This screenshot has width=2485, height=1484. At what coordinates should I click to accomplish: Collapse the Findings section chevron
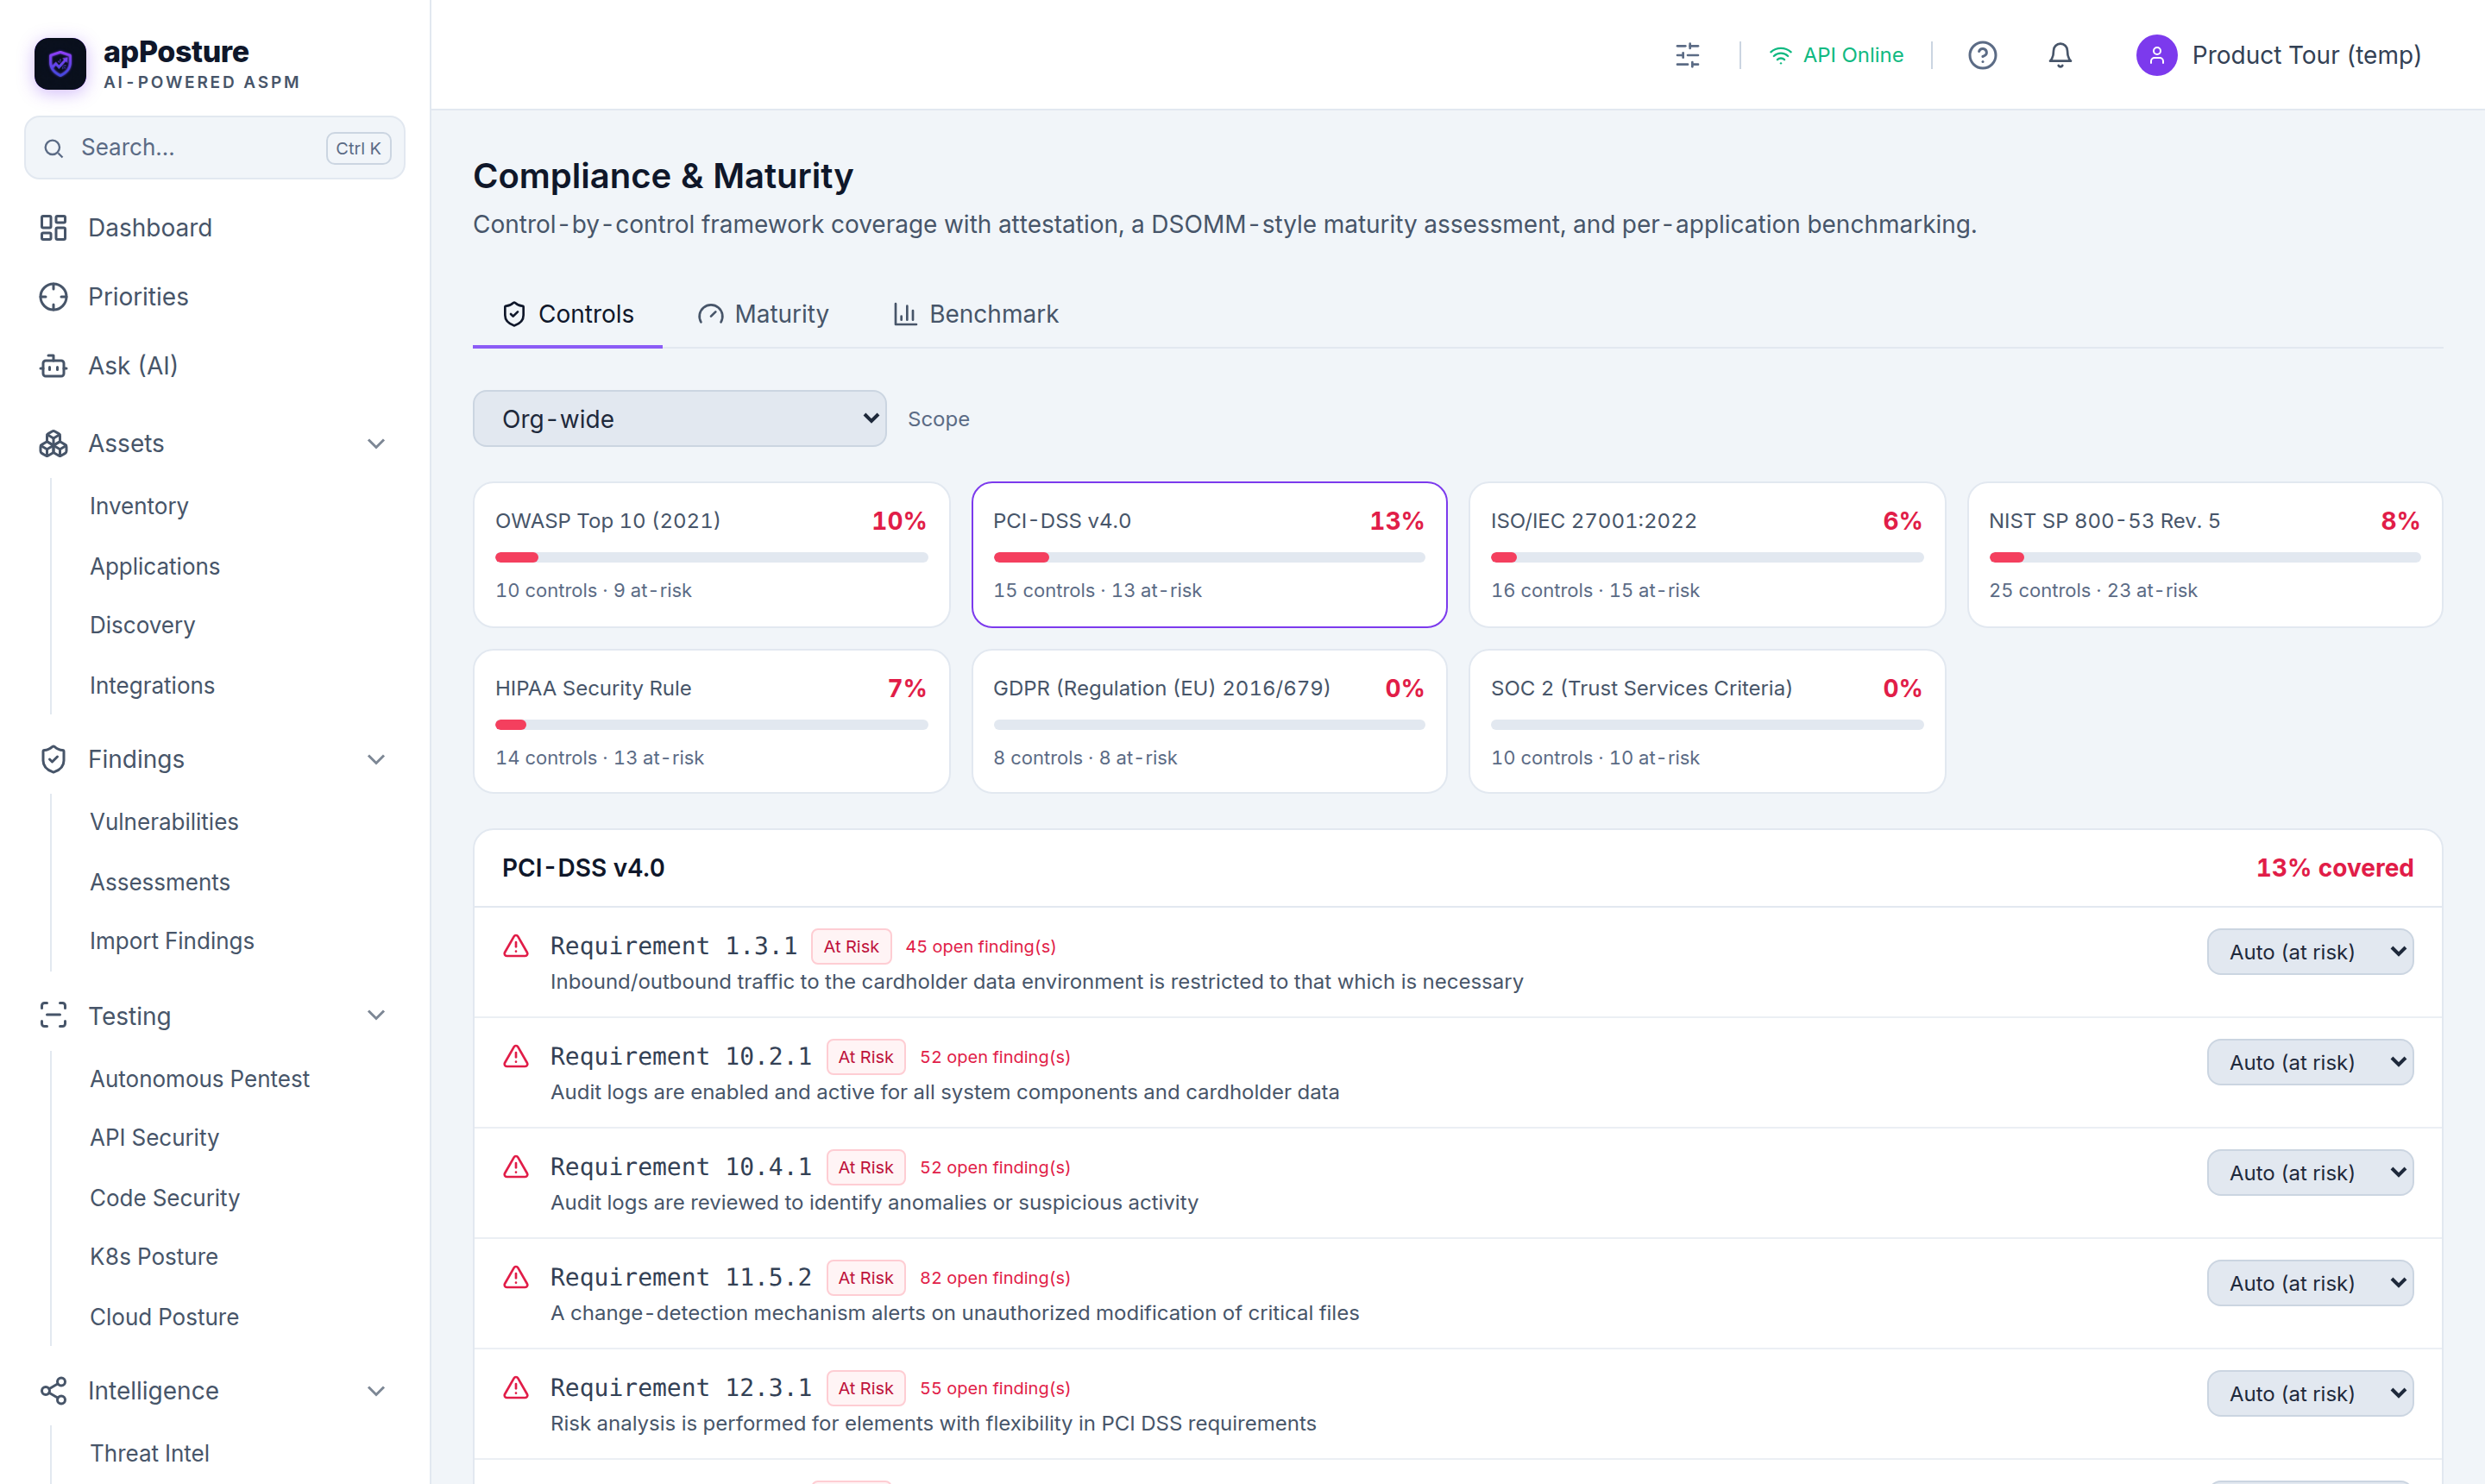376,759
